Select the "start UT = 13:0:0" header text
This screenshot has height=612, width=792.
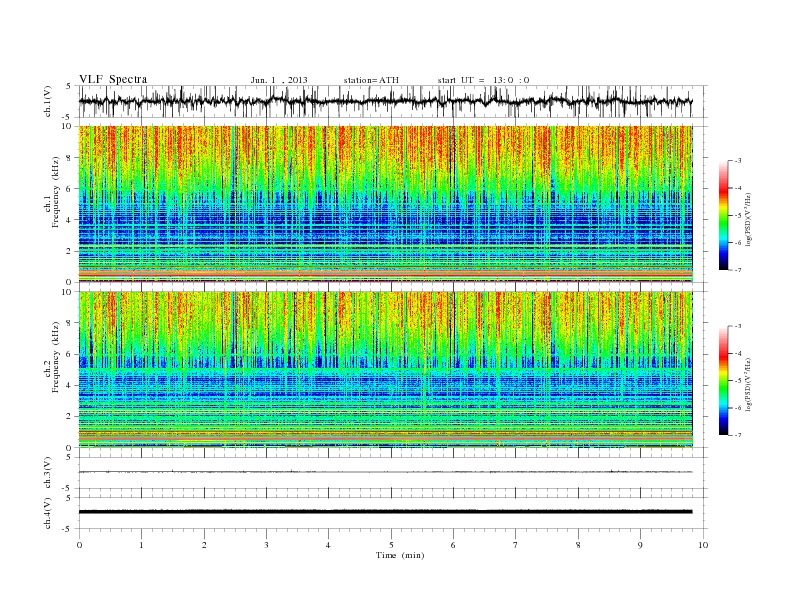(x=483, y=80)
